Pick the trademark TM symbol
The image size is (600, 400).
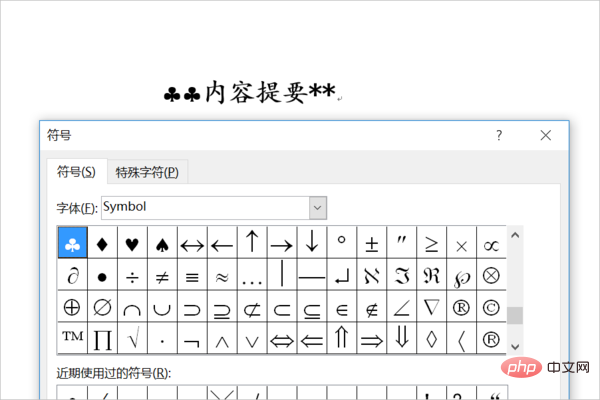[x=72, y=338]
